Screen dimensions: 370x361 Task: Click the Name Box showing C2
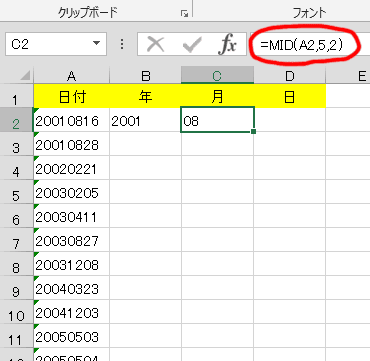[56, 44]
